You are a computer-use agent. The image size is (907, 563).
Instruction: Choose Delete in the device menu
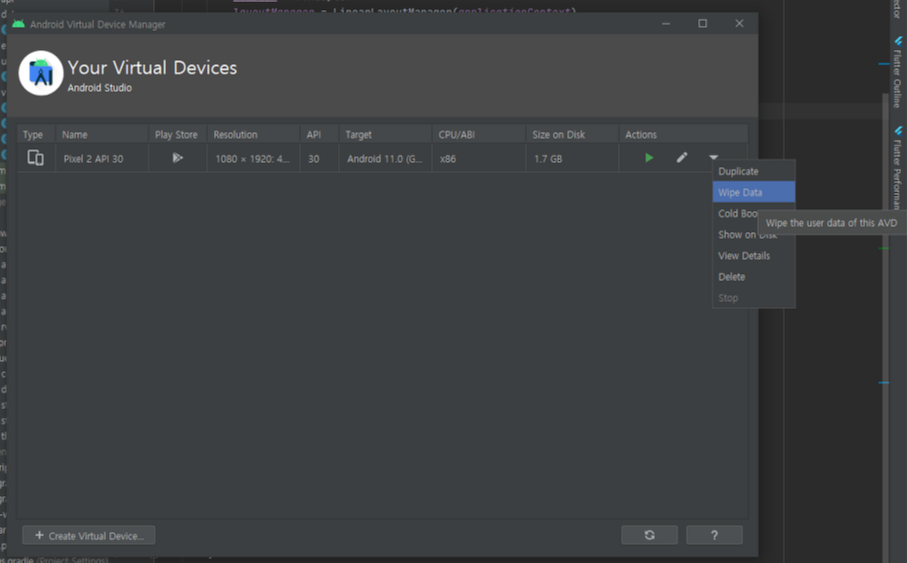[x=754, y=277]
